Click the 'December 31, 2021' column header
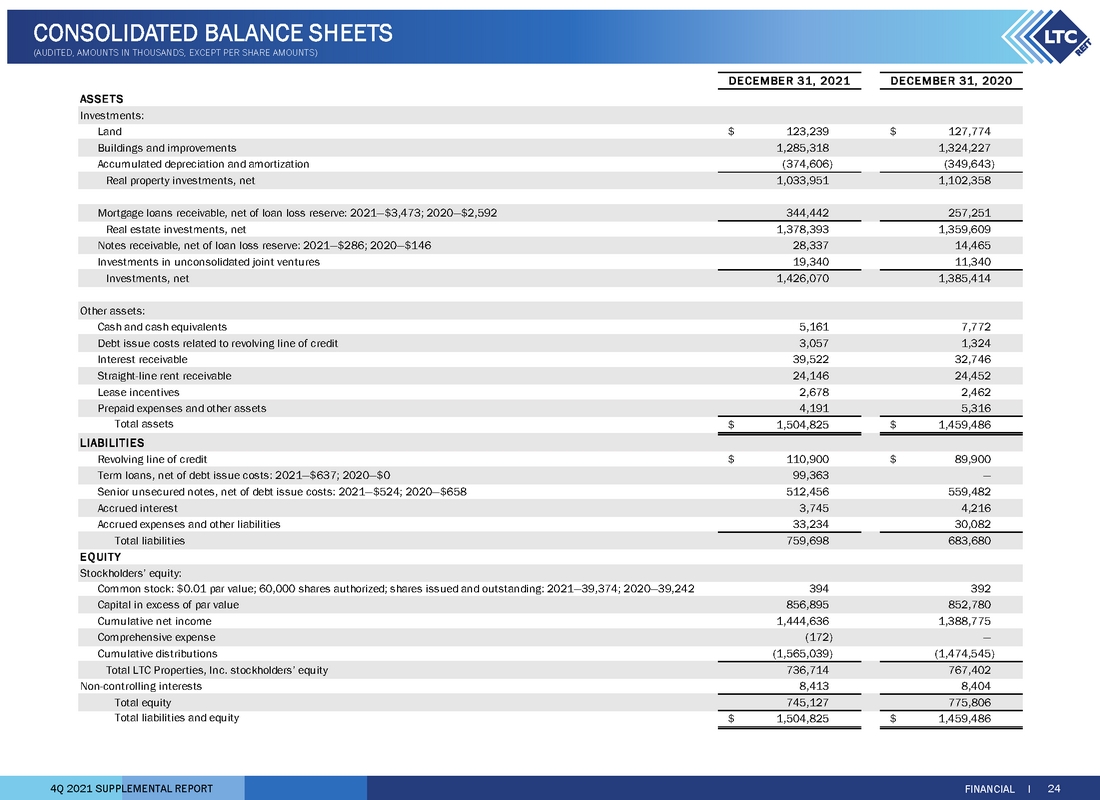Screen dimensions: 1100x800 [x=789, y=81]
